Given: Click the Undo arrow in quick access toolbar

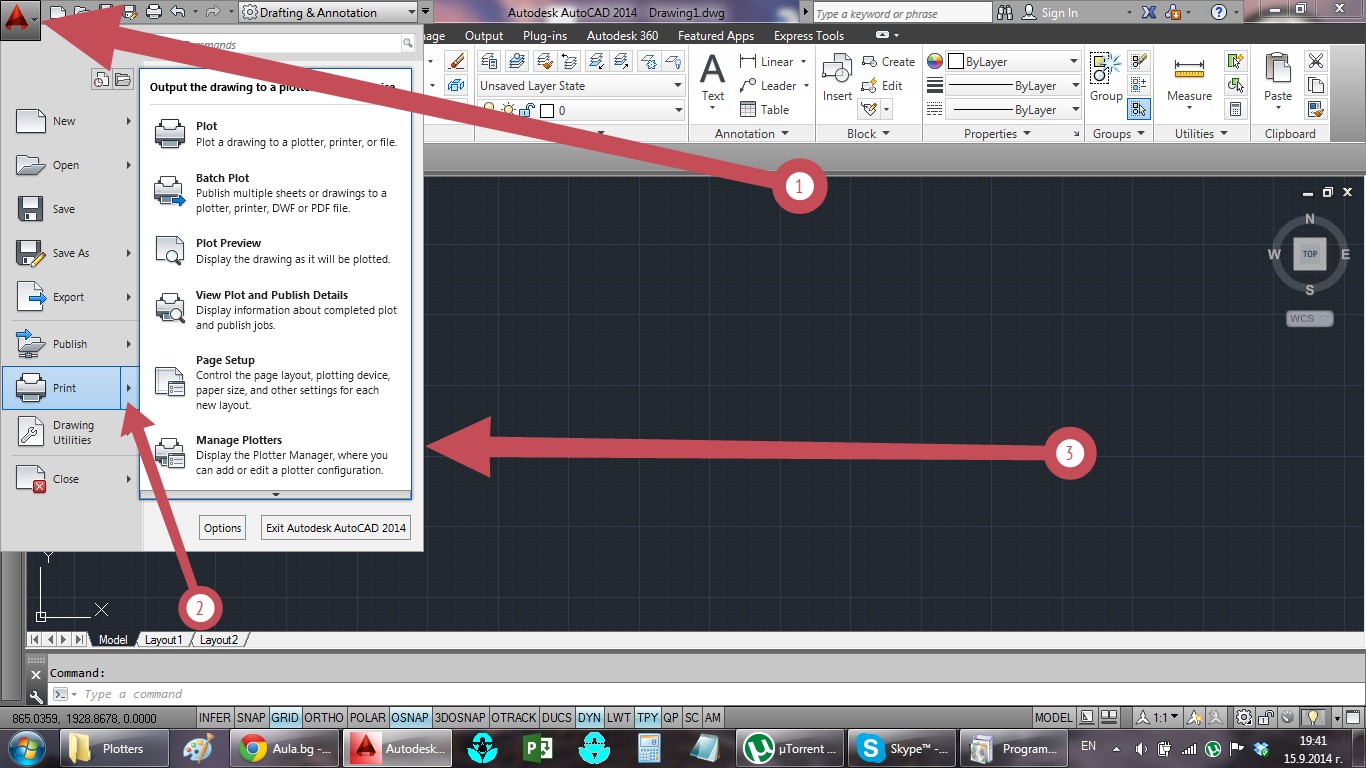Looking at the screenshot, I should (x=178, y=12).
